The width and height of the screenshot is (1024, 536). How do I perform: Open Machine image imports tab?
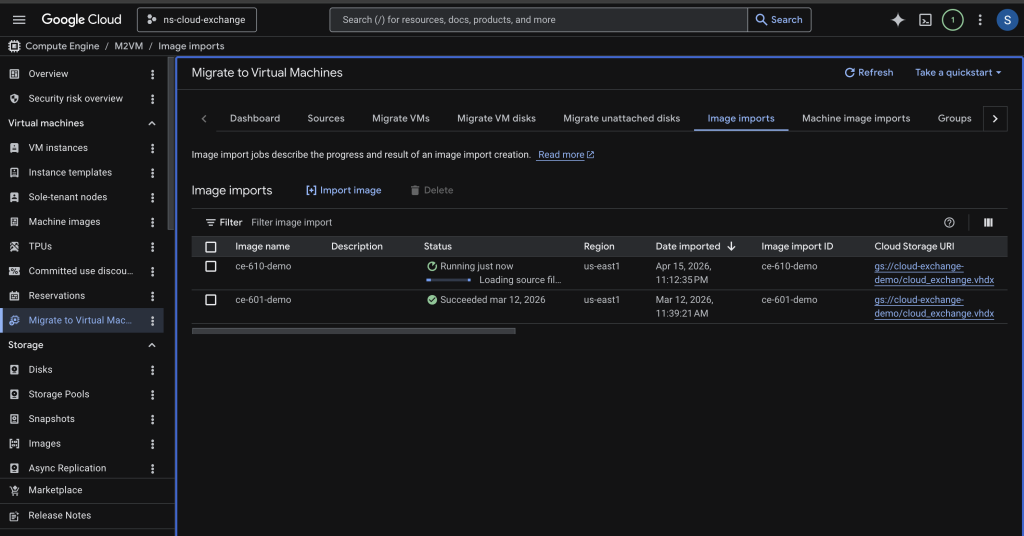[856, 118]
